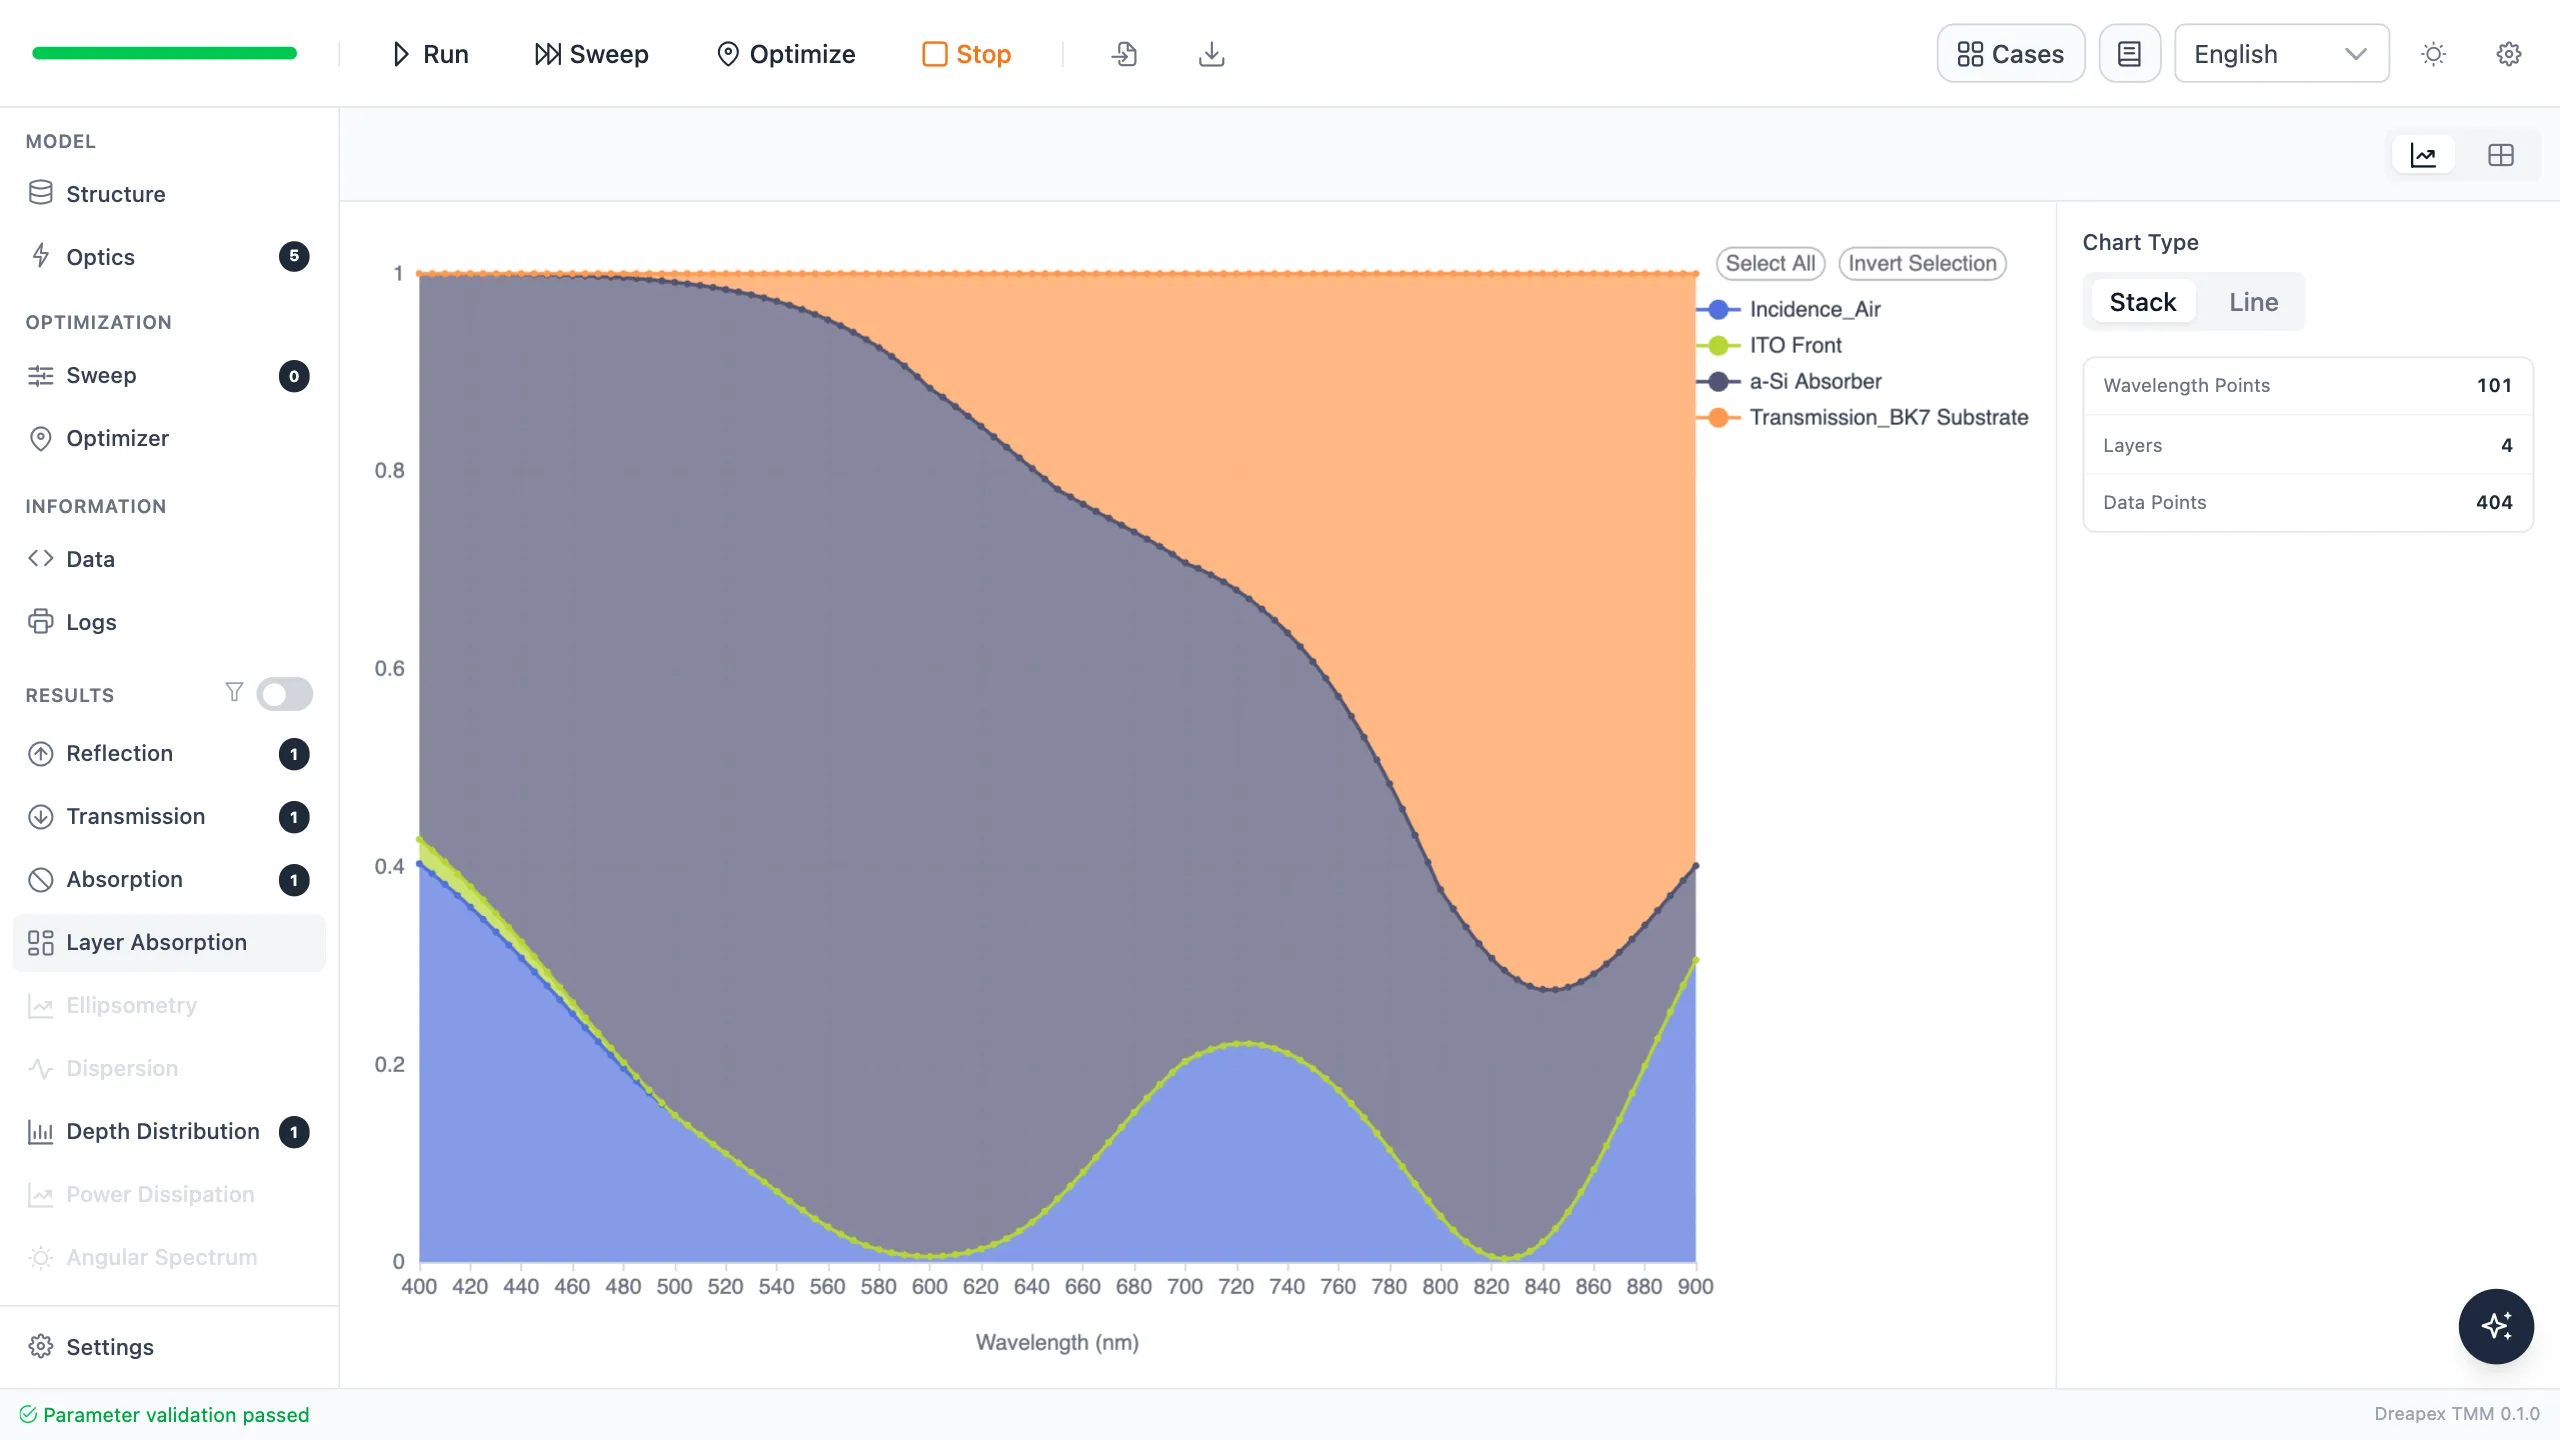This screenshot has height=1440, width=2560.
Task: Open the AI assistant sparkle button
Action: 2496,1326
